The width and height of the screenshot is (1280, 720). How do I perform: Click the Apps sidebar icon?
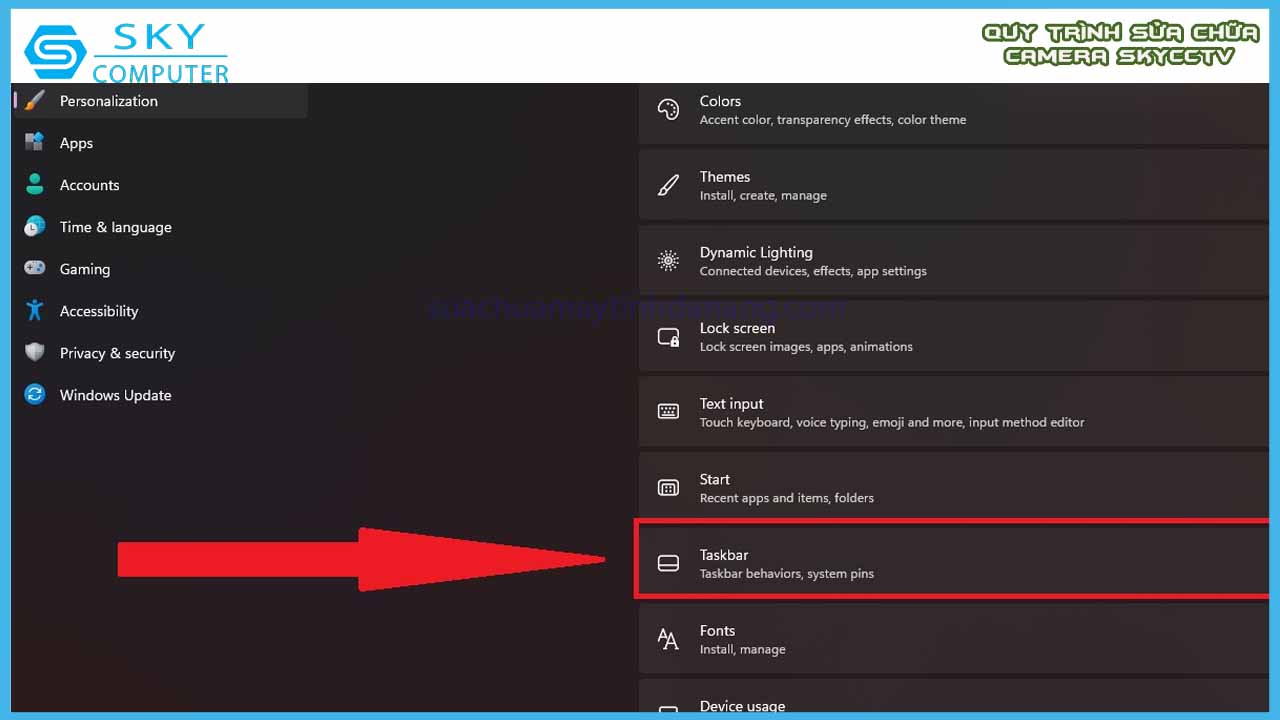tap(35, 143)
